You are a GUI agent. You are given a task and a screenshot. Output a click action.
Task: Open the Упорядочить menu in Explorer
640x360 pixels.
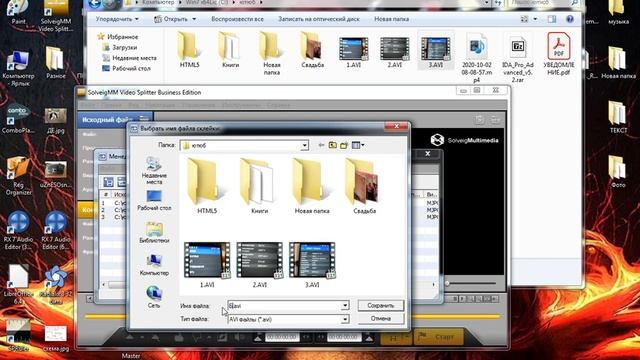coord(117,19)
